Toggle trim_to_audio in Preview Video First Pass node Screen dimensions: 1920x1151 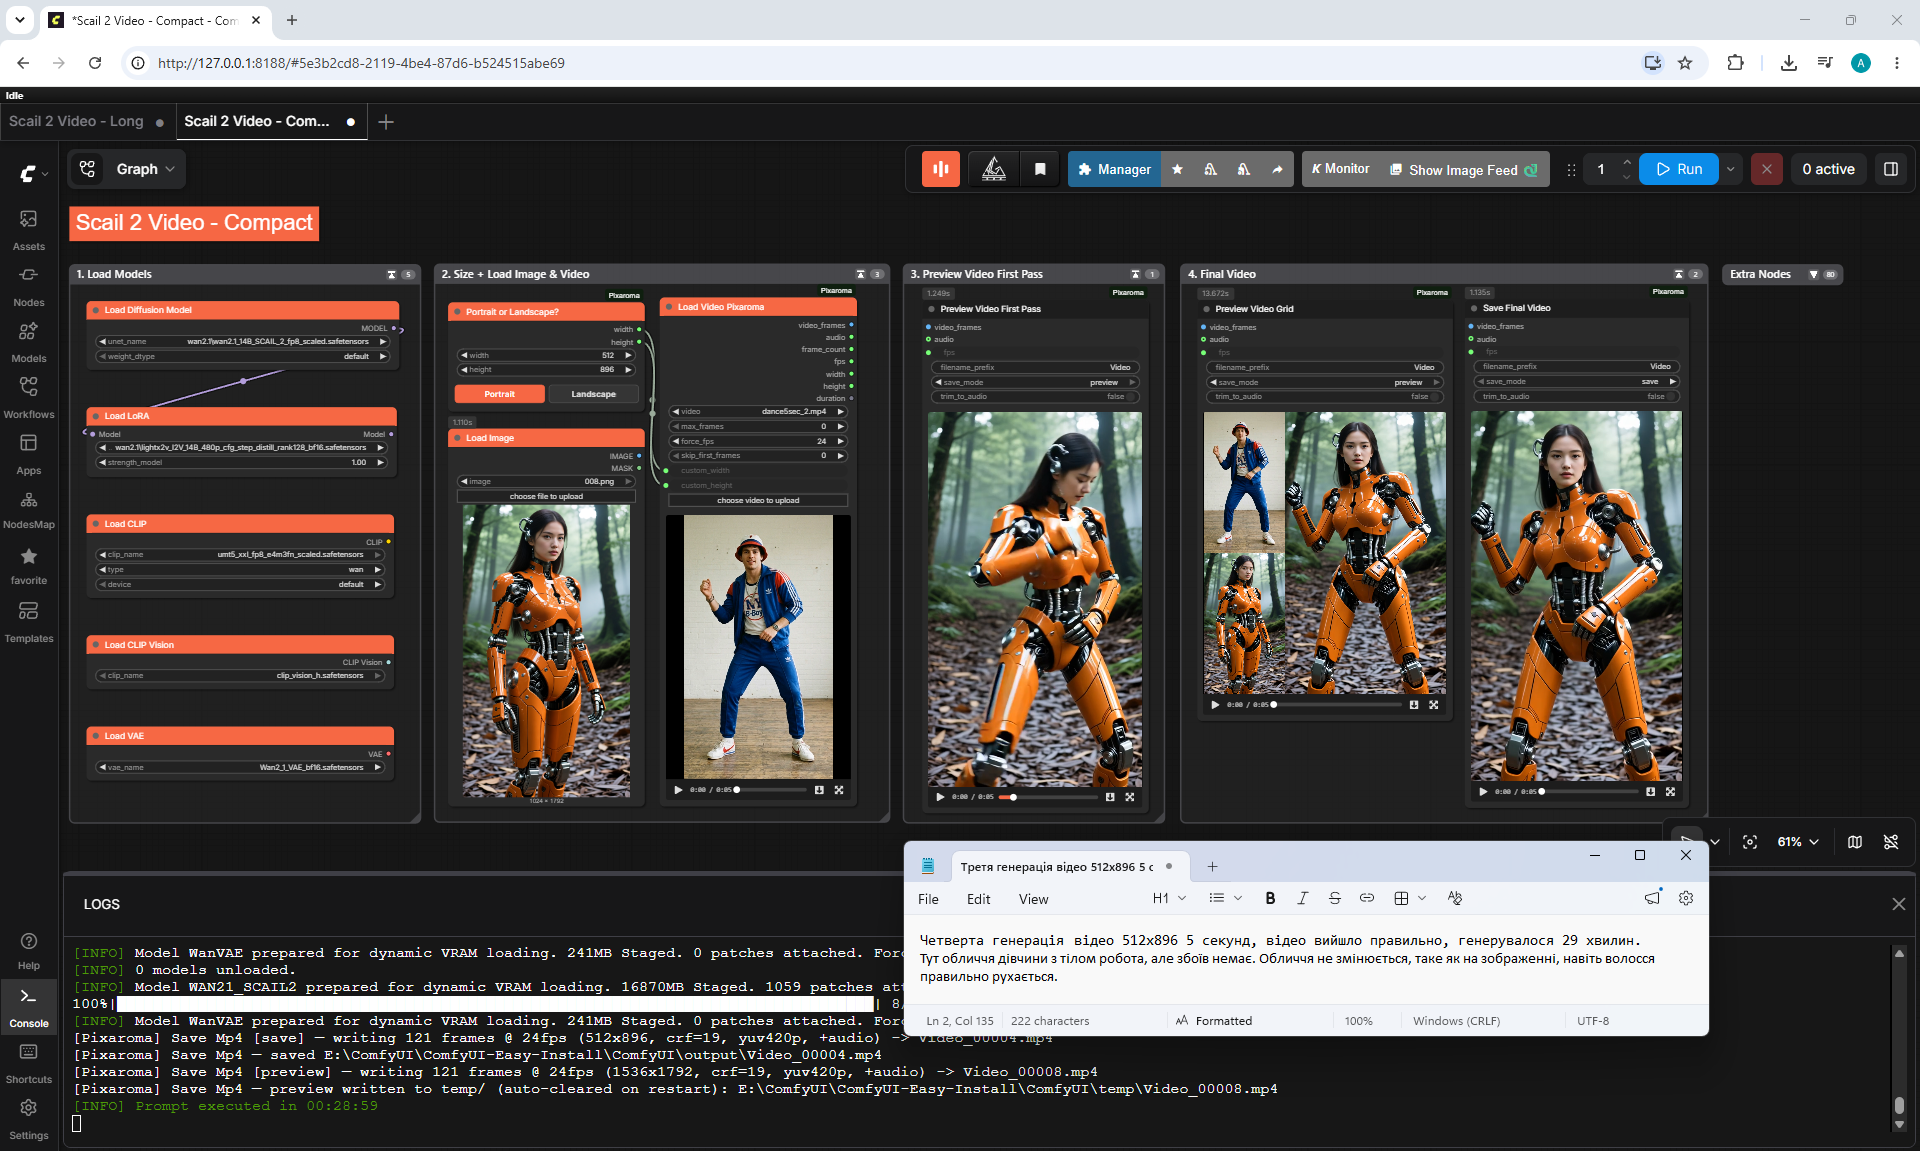(x=1036, y=397)
